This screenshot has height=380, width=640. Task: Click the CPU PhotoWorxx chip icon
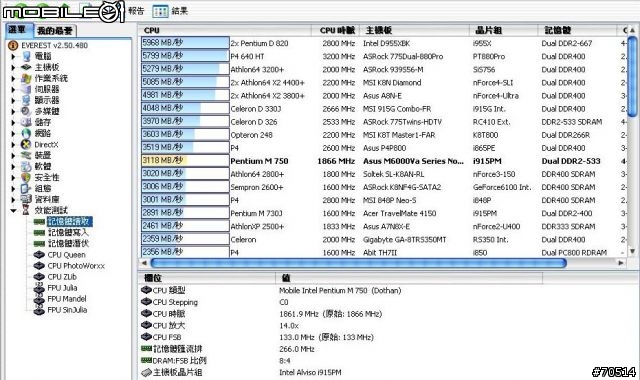click(39, 266)
